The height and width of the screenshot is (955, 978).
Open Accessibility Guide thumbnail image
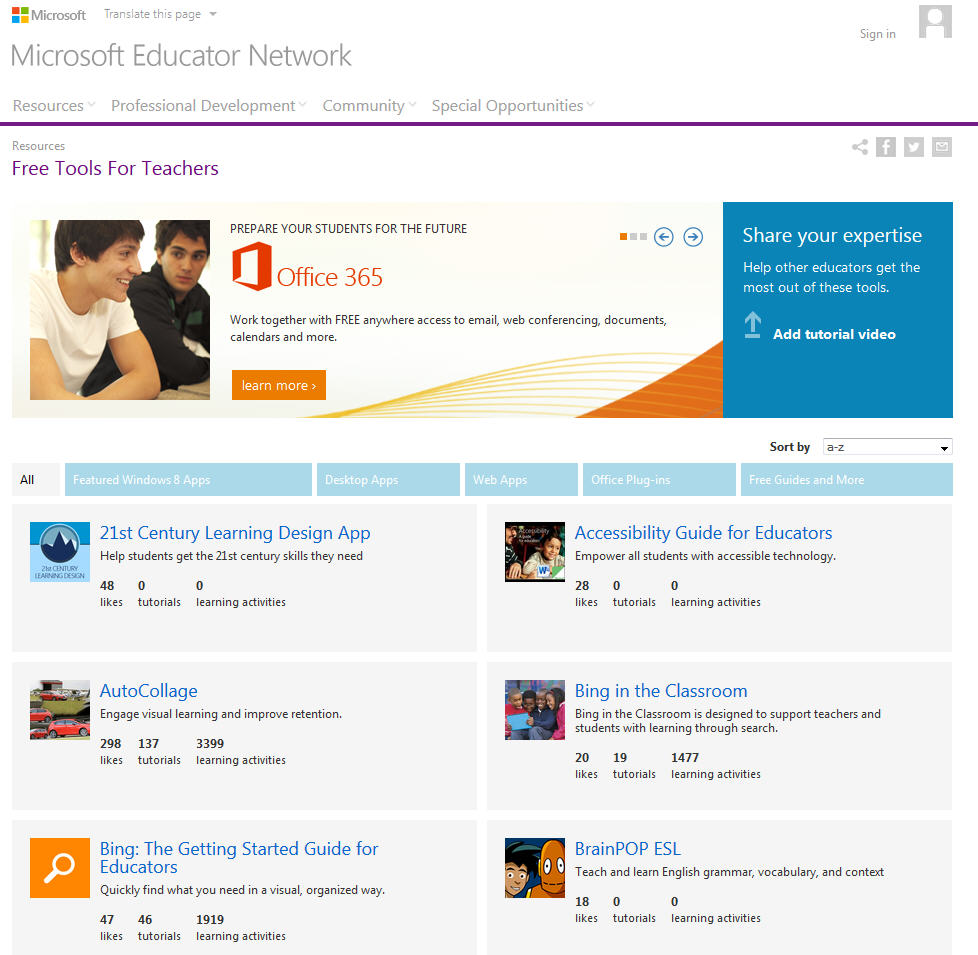(535, 552)
